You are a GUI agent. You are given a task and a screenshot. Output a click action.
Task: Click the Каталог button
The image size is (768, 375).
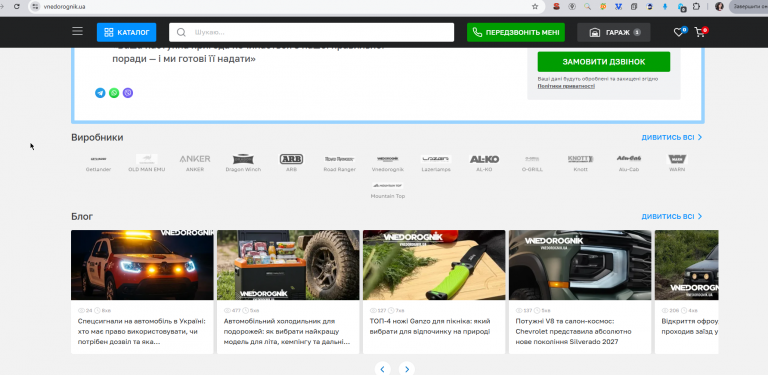[126, 32]
